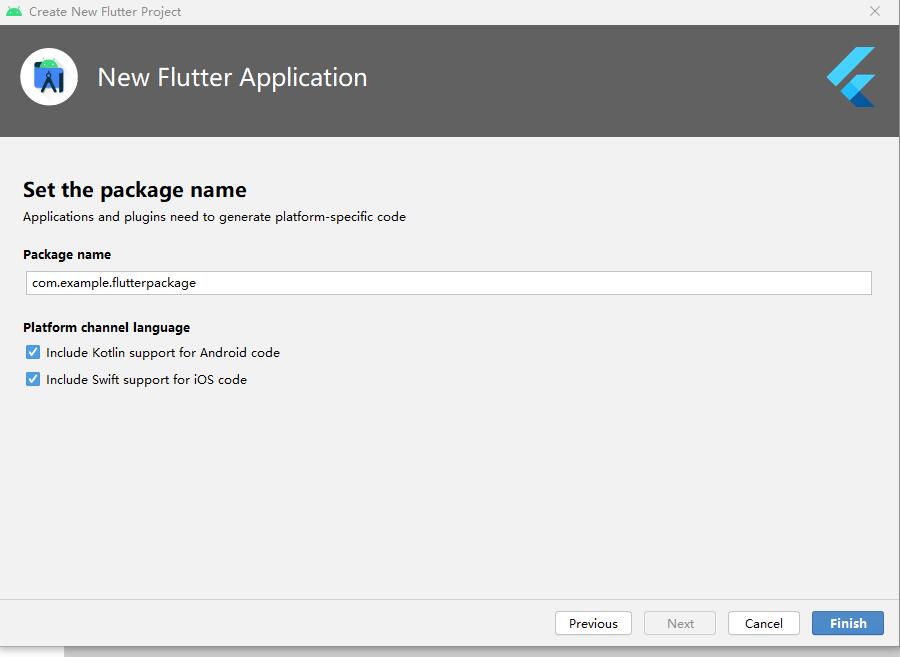Viewport: 900px width, 657px height.
Task: Uncheck Include Swift support for iOS code
Action: click(x=33, y=379)
